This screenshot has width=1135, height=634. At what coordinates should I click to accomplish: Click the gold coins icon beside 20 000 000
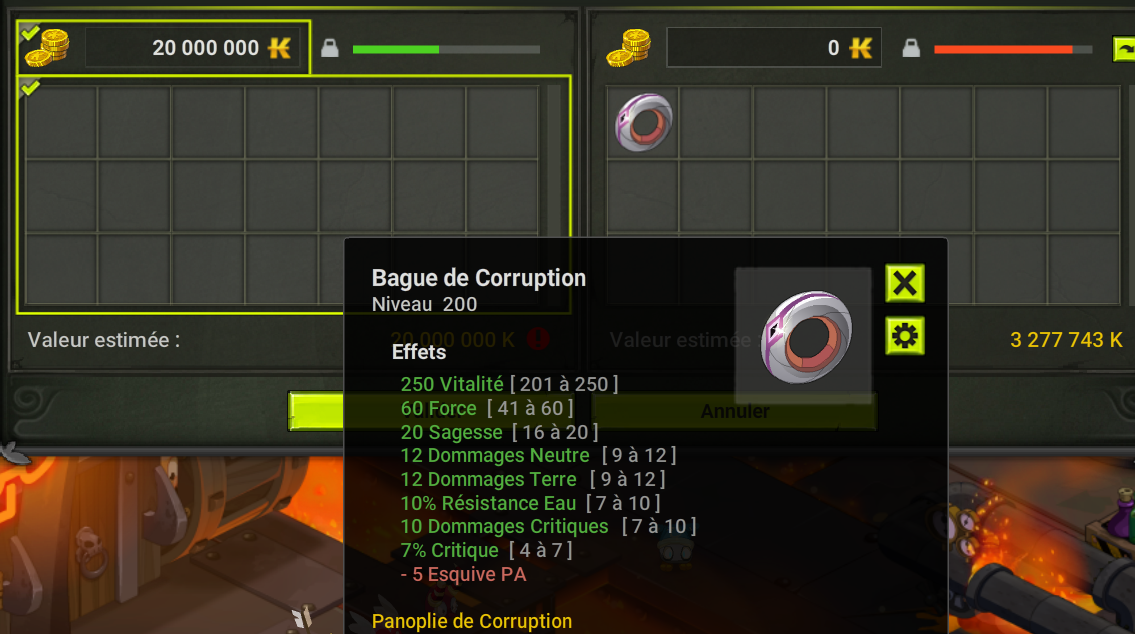(x=47, y=48)
